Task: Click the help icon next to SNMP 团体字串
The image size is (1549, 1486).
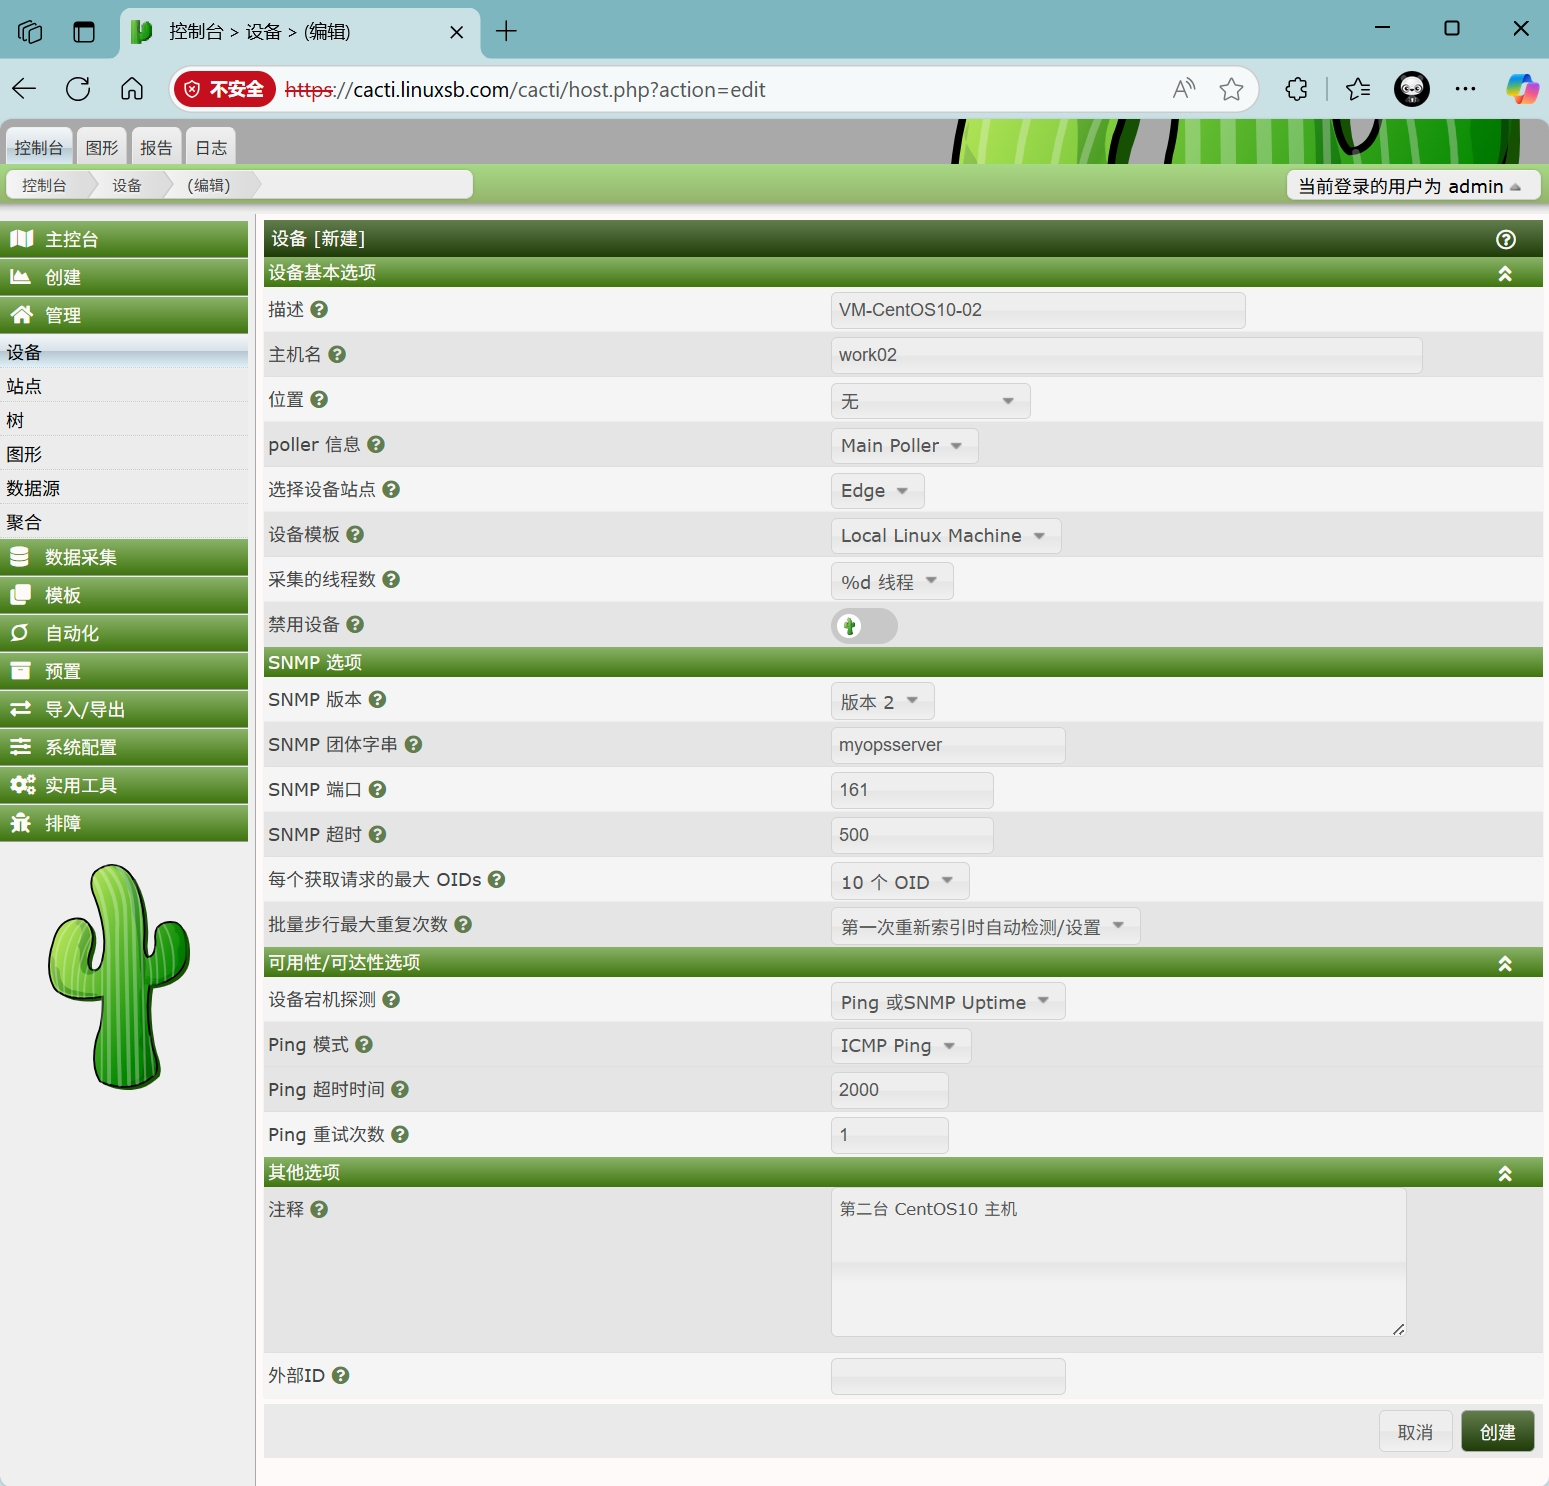Action: (413, 745)
